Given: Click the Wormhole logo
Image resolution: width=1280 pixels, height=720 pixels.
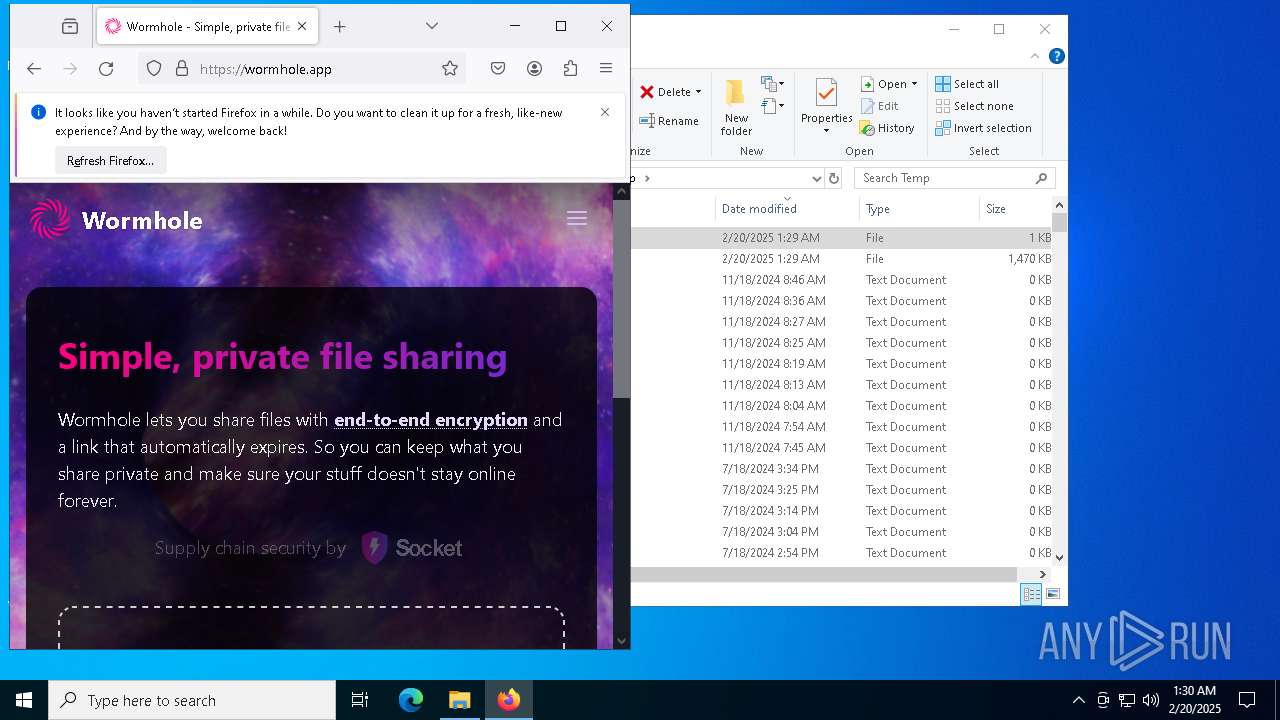Looking at the screenshot, I should pyautogui.click(x=117, y=220).
